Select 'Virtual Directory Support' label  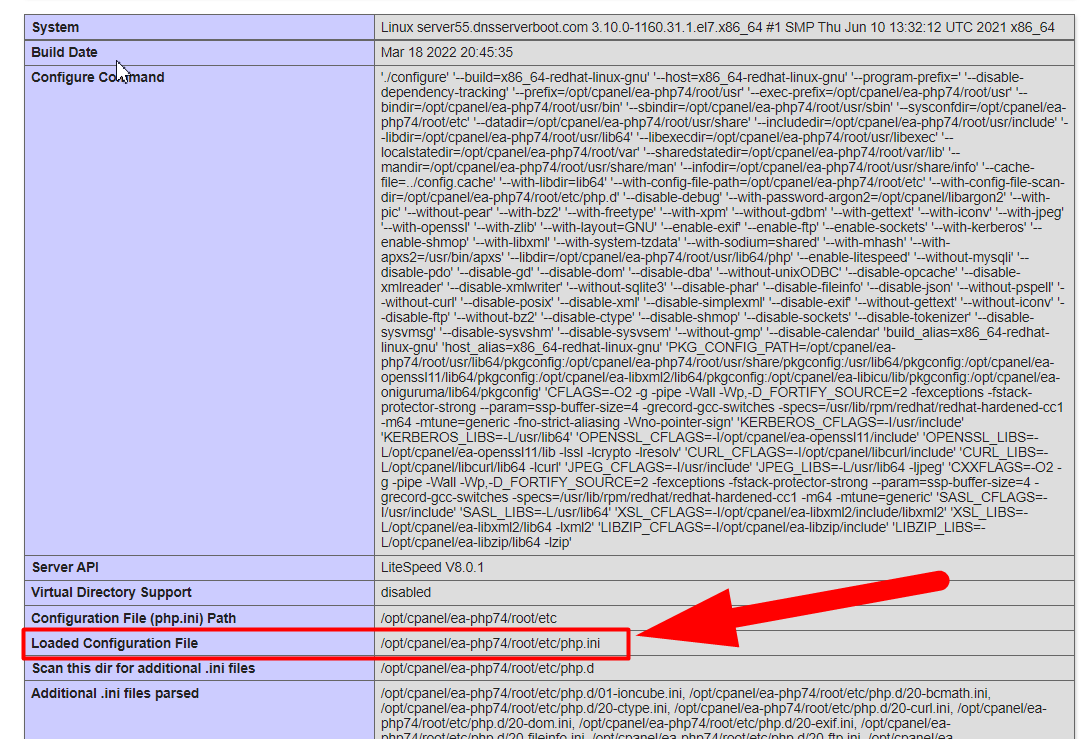click(111, 593)
